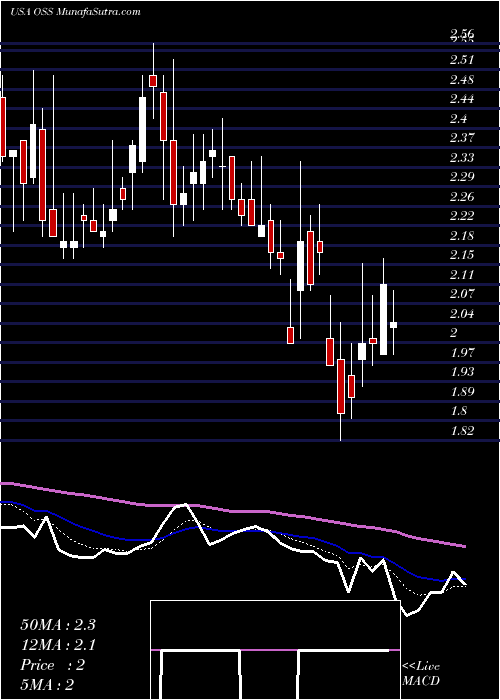Click the Price : 2 readout
Screen dimensions: 500x700
pyautogui.click(x=52, y=665)
